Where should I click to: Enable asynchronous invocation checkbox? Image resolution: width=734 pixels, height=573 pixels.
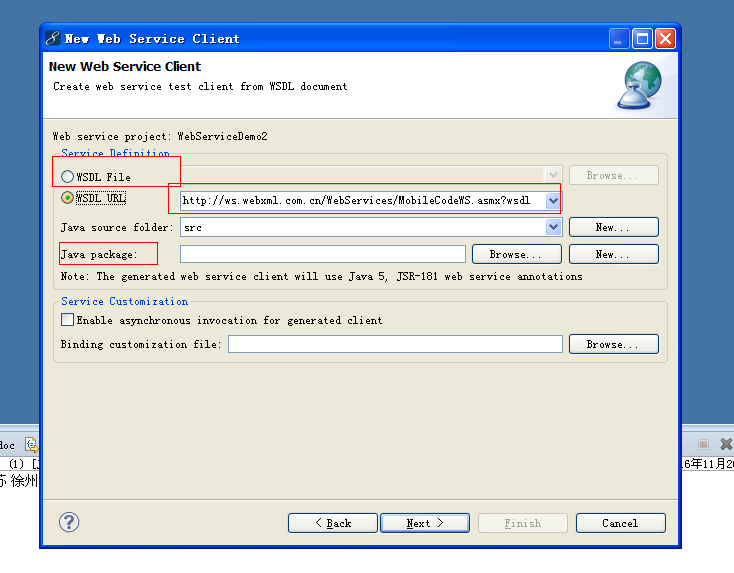pyautogui.click(x=67, y=320)
